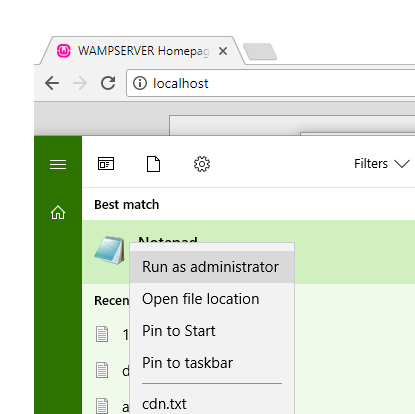Filter search results by Apps icon
The height and width of the screenshot is (414, 415).
[x=106, y=164]
